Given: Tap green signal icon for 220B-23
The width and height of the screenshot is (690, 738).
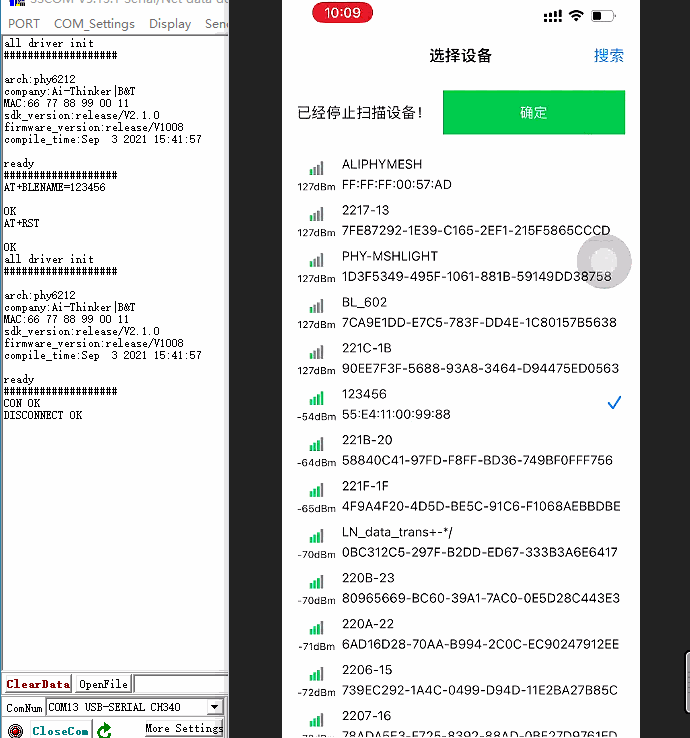Looking at the screenshot, I should pos(317,582).
